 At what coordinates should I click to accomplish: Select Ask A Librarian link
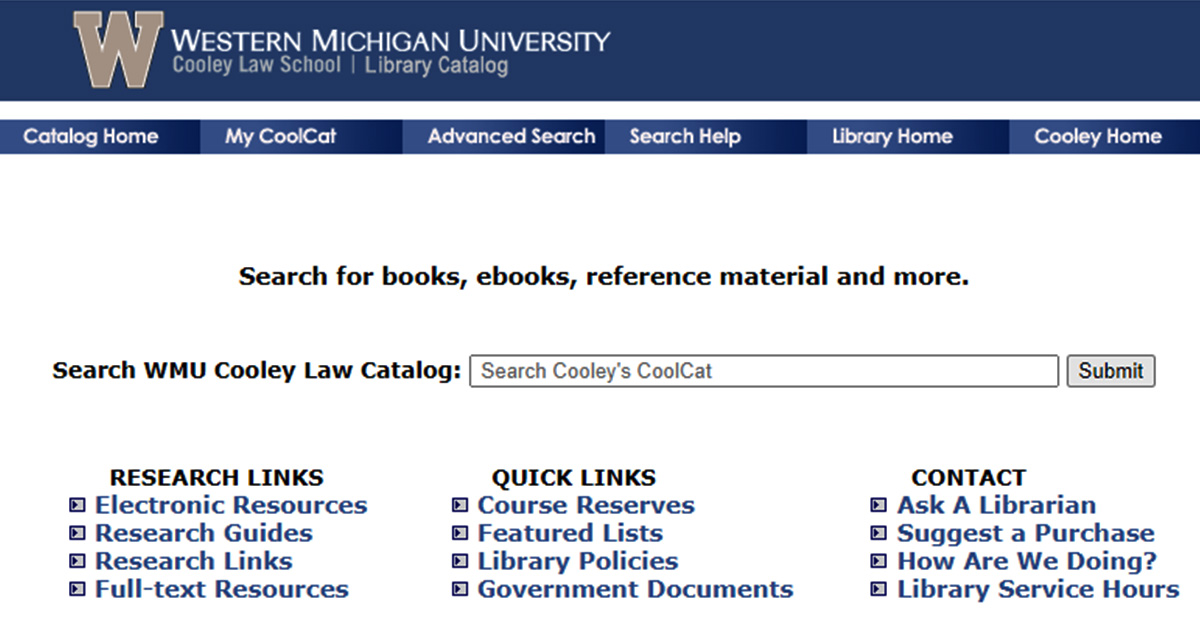tap(997, 506)
